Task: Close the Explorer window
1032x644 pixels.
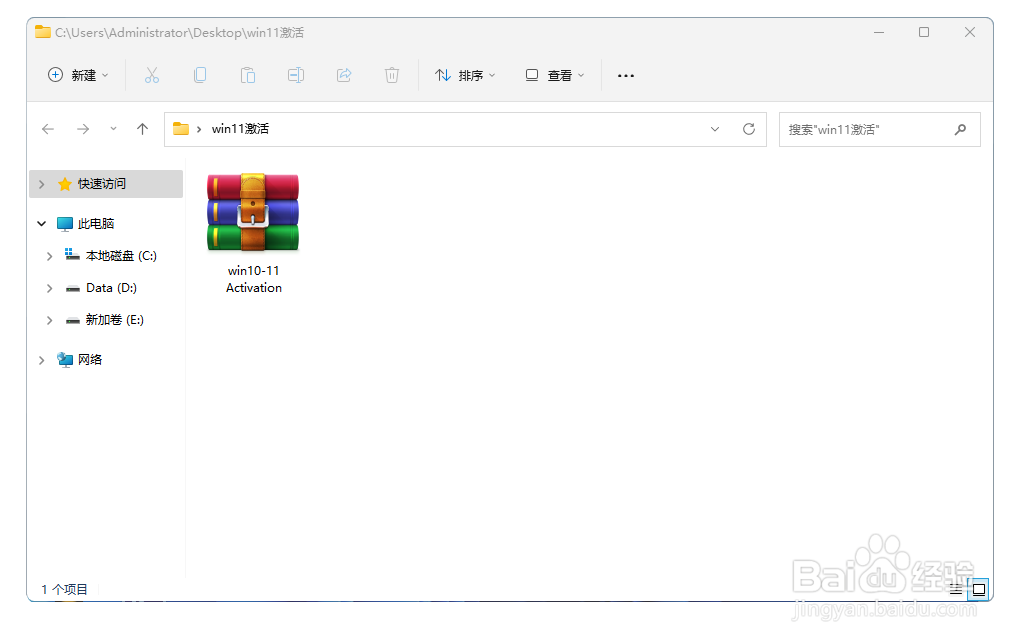Action: (969, 32)
